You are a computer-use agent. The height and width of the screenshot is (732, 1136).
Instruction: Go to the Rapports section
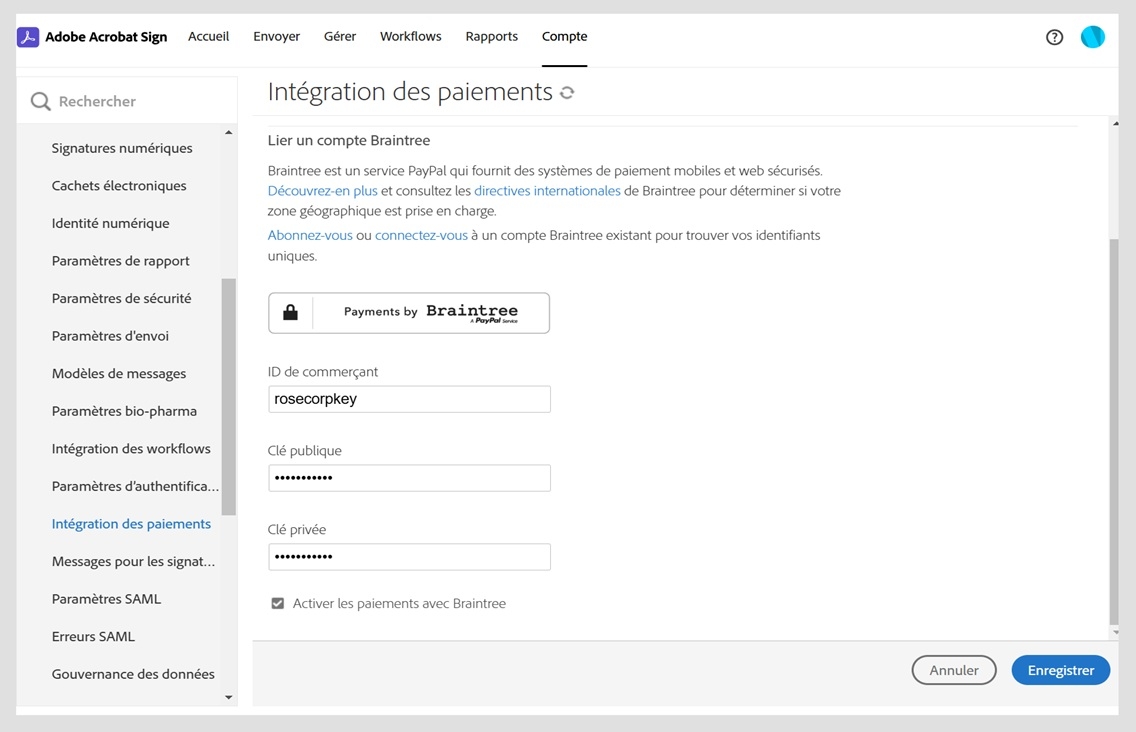coord(491,36)
